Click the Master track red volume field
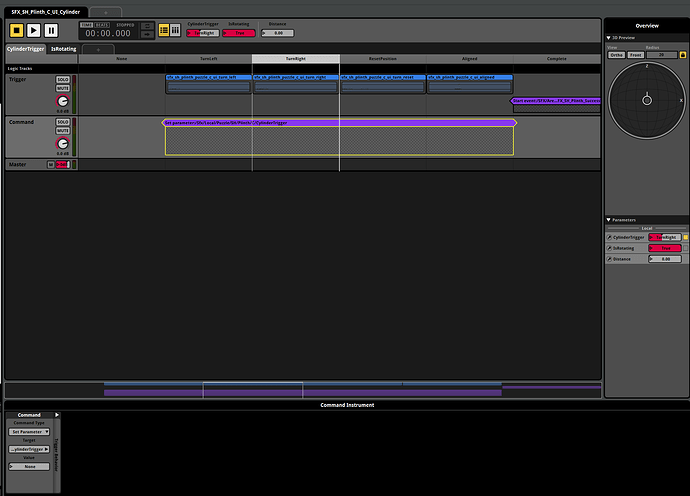The image size is (690, 496). [x=62, y=164]
